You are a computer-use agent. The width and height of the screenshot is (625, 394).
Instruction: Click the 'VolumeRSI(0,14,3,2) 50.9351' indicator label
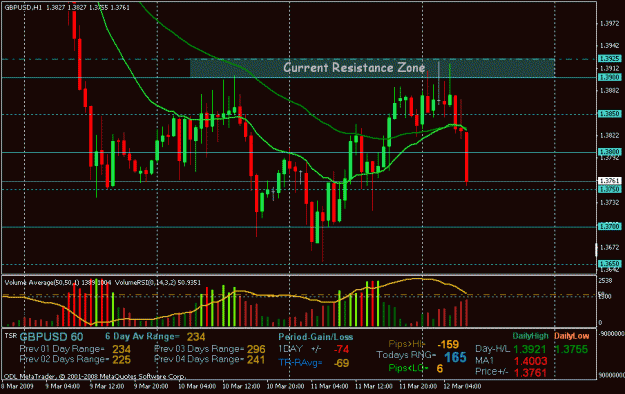pos(158,282)
